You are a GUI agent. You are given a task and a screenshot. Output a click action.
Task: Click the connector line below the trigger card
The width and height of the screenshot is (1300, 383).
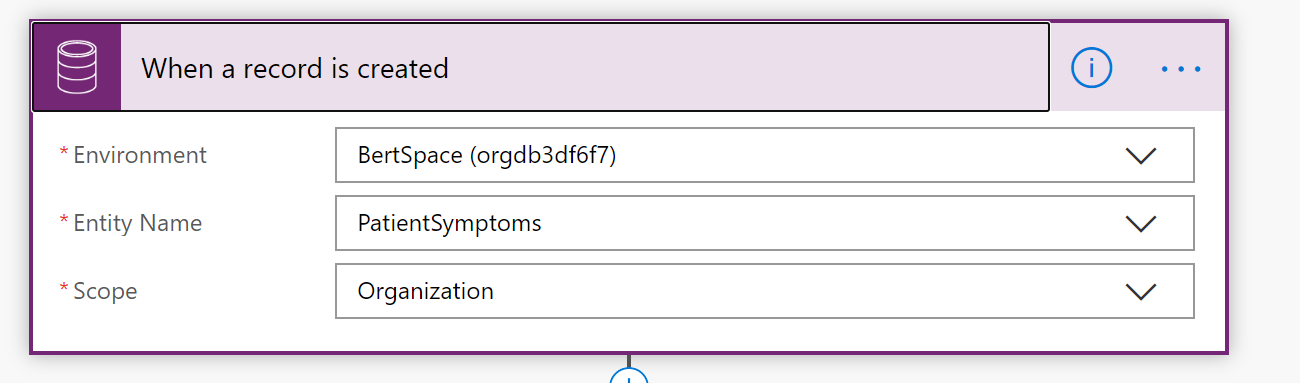[629, 361]
